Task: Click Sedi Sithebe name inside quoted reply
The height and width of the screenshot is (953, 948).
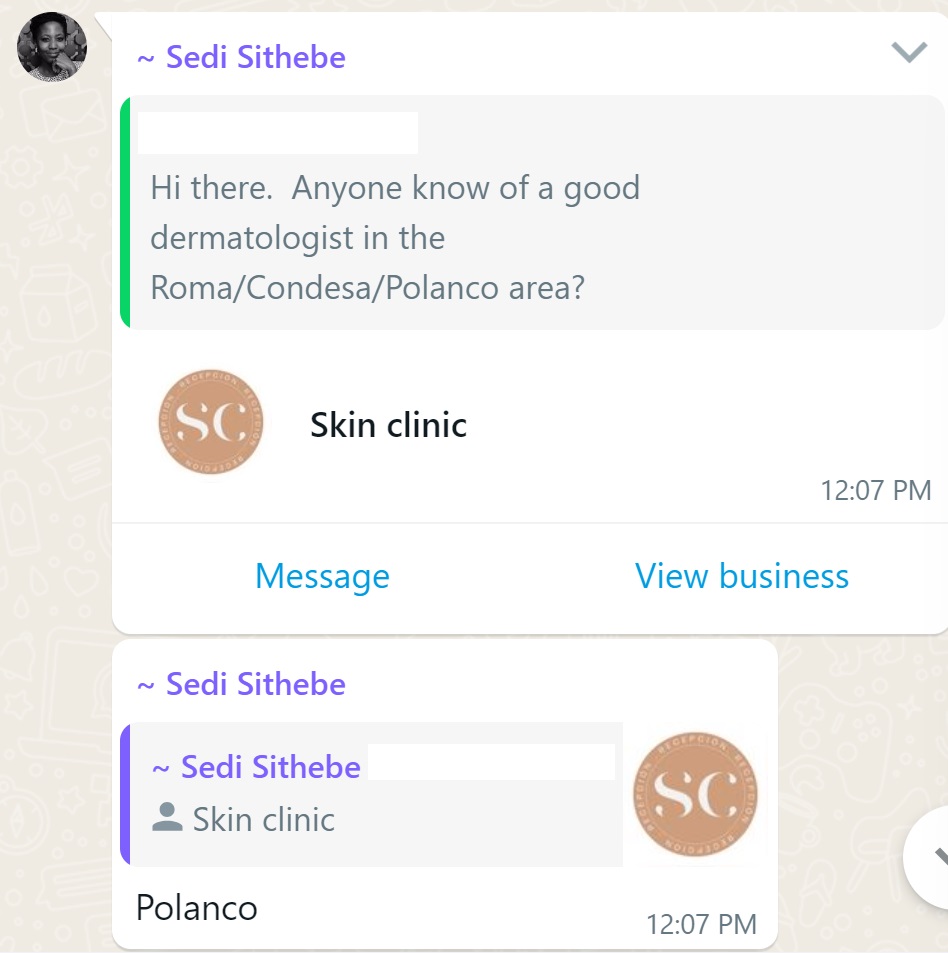Action: pos(256,766)
